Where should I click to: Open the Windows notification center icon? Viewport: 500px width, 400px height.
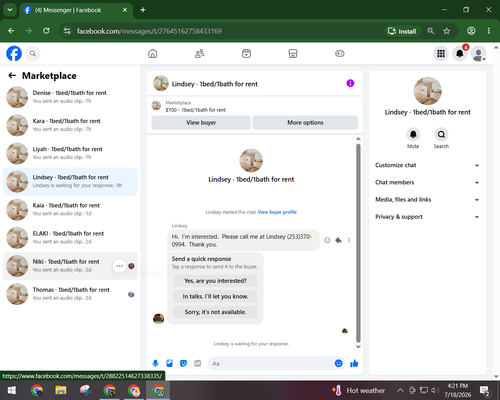[484, 390]
